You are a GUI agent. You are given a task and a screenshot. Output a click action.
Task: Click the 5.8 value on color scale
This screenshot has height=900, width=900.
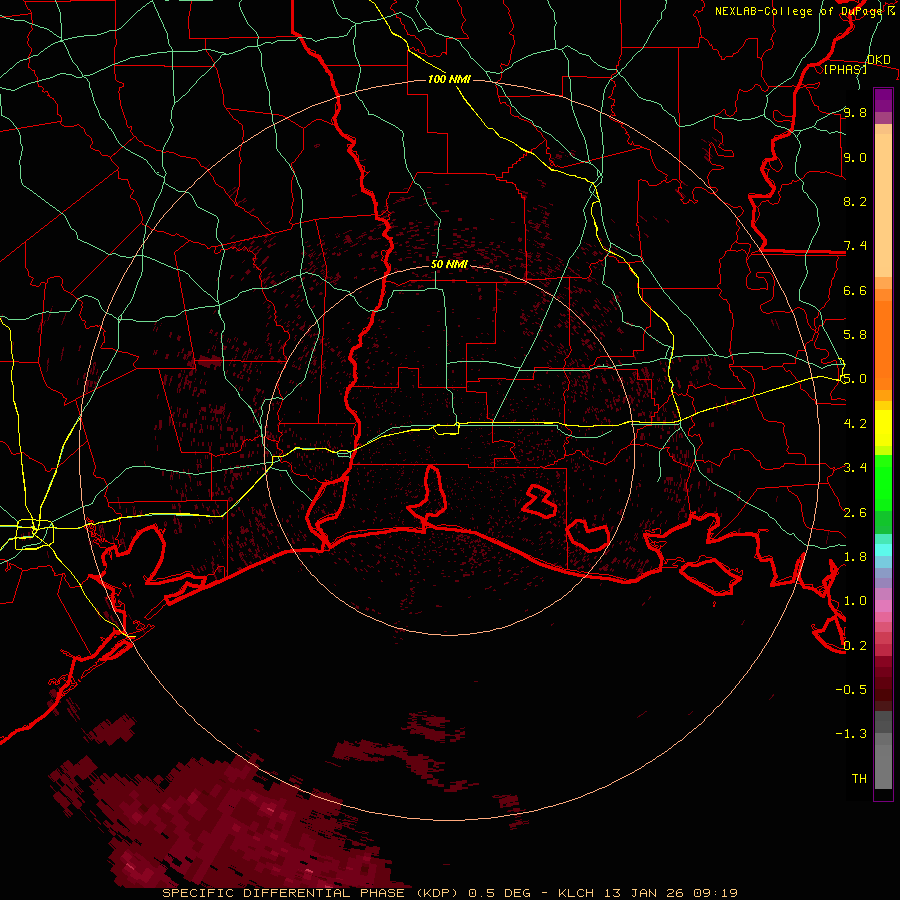pyautogui.click(x=855, y=334)
